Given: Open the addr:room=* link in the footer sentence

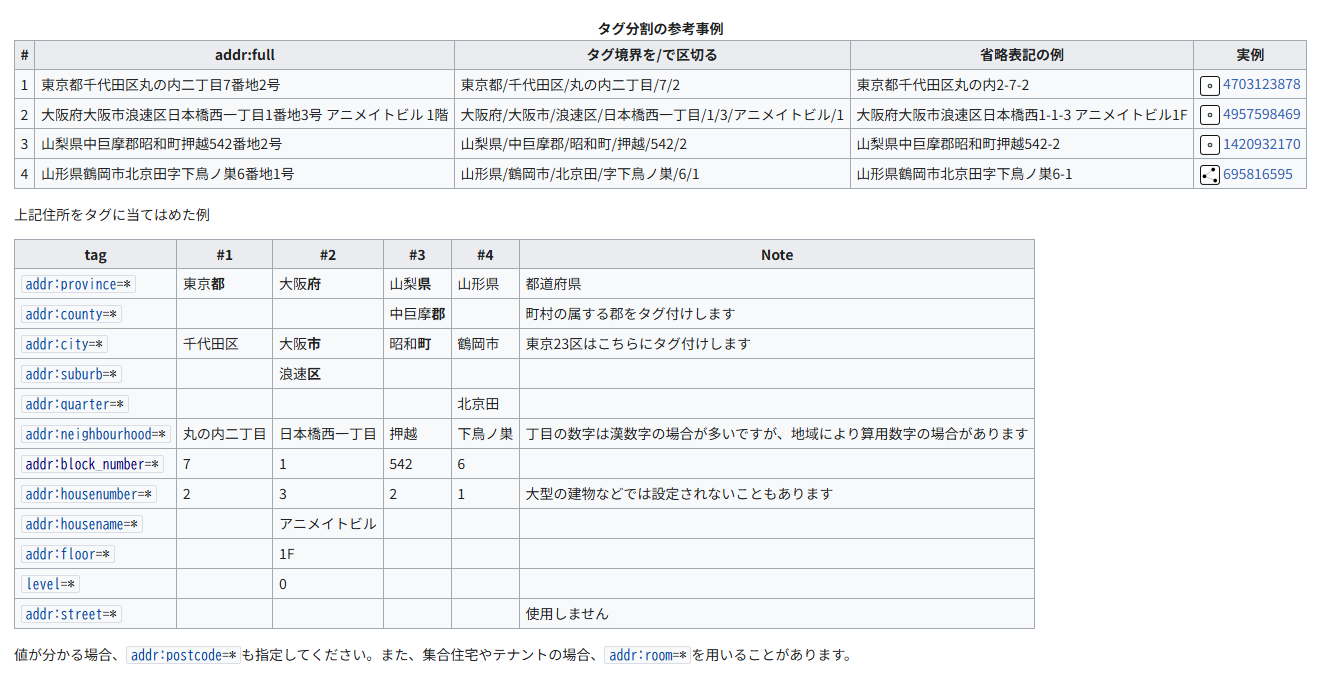Looking at the screenshot, I should 648,656.
